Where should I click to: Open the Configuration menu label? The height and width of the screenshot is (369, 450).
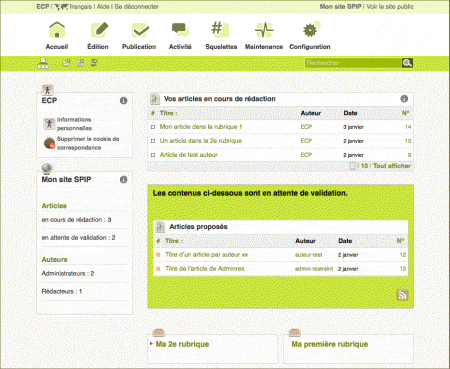point(310,47)
